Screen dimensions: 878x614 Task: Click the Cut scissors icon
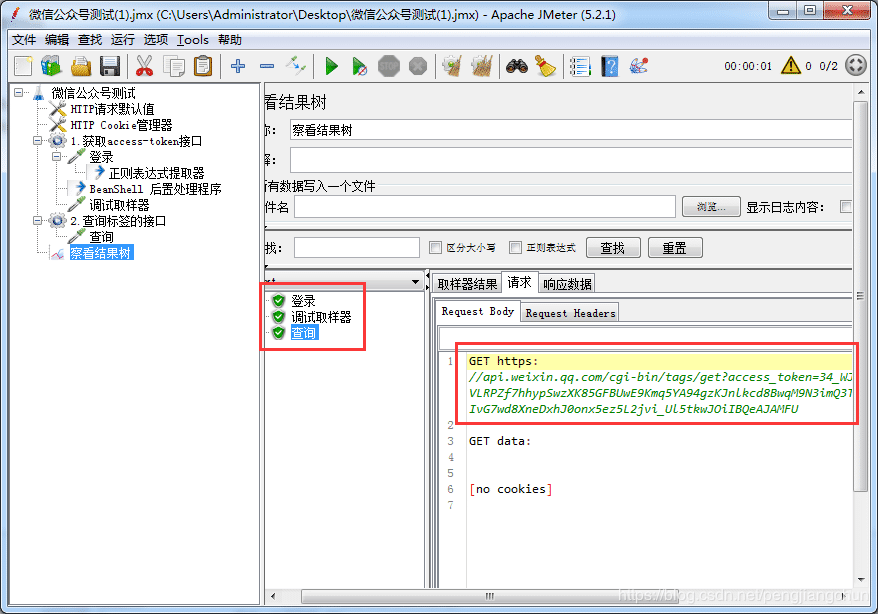pyautogui.click(x=144, y=66)
